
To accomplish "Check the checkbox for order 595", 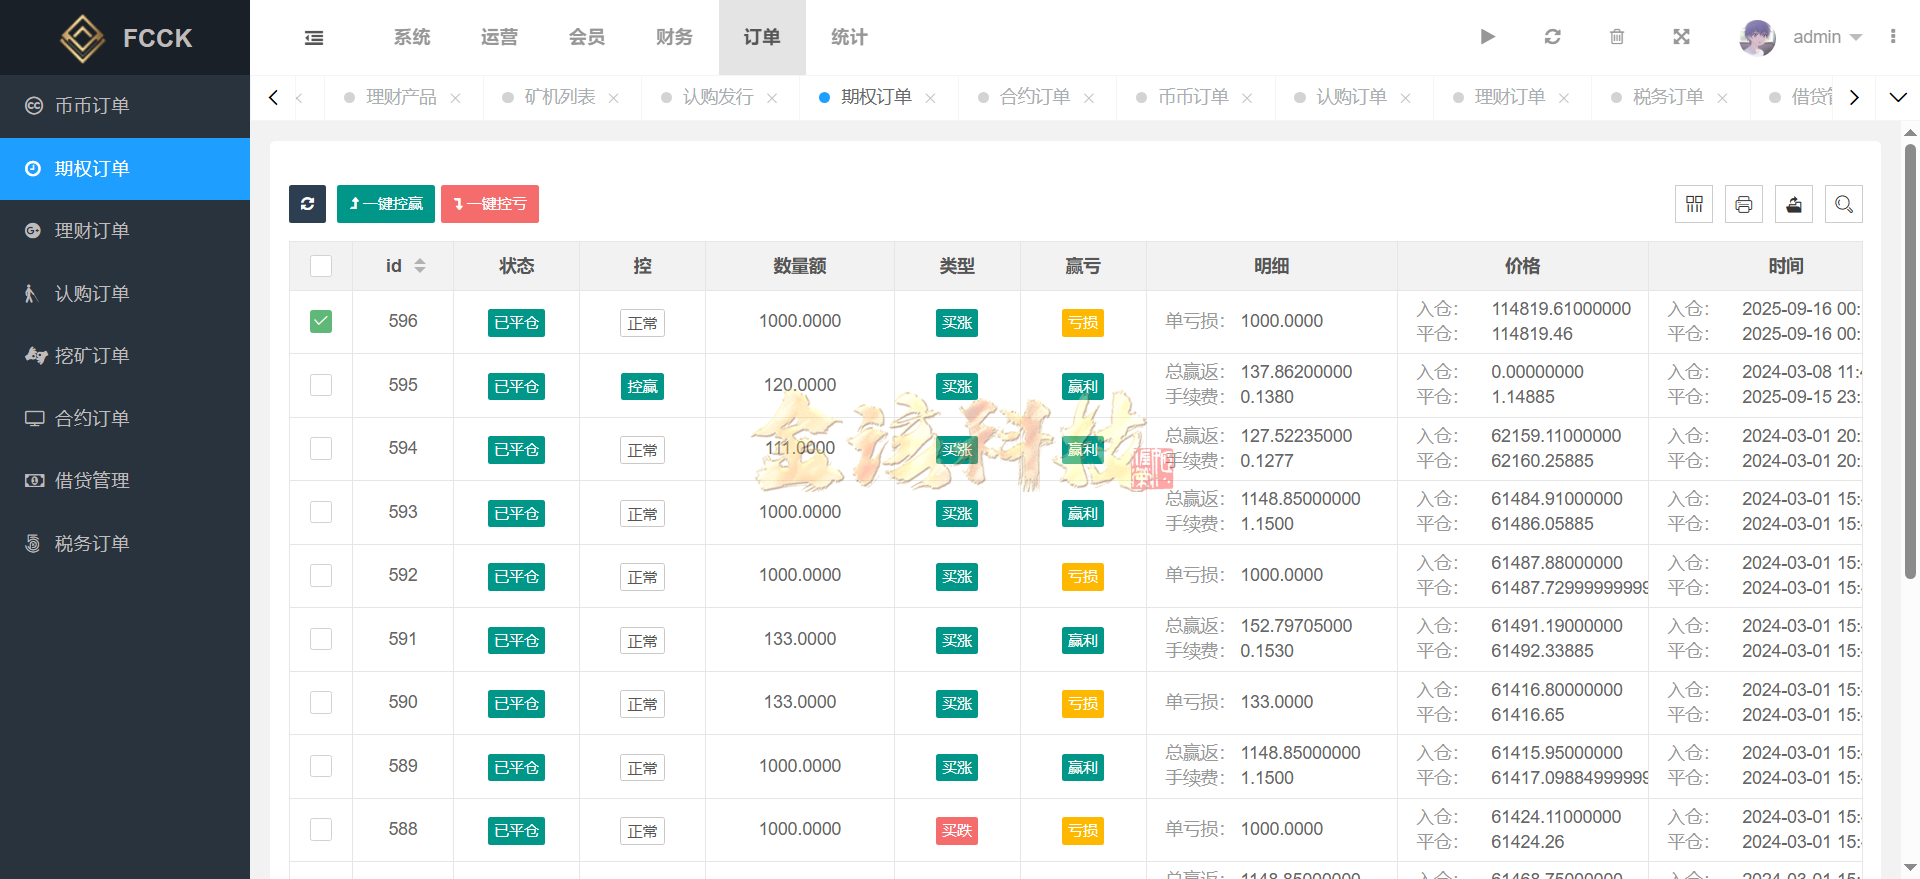I will click(x=321, y=385).
